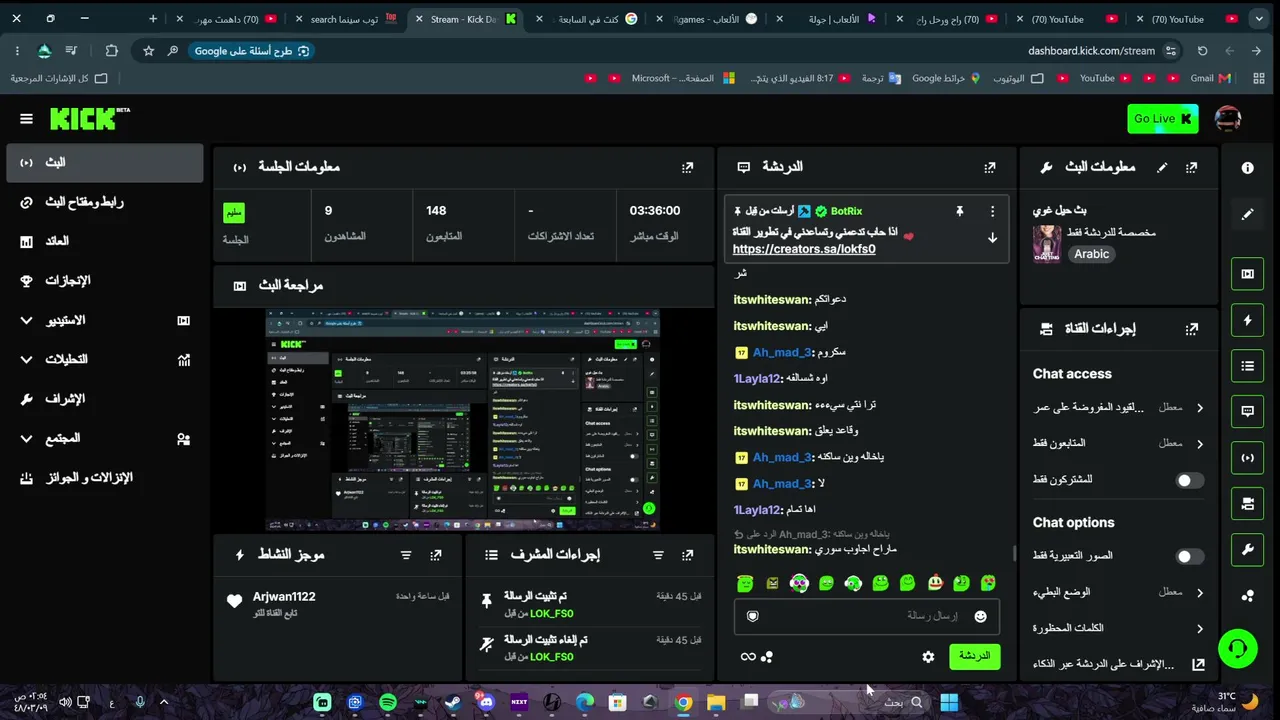Viewport: 1280px width, 720px height.
Task: Toggle list moderator-actions panel in right sidebar
Action: pyautogui.click(x=1247, y=366)
